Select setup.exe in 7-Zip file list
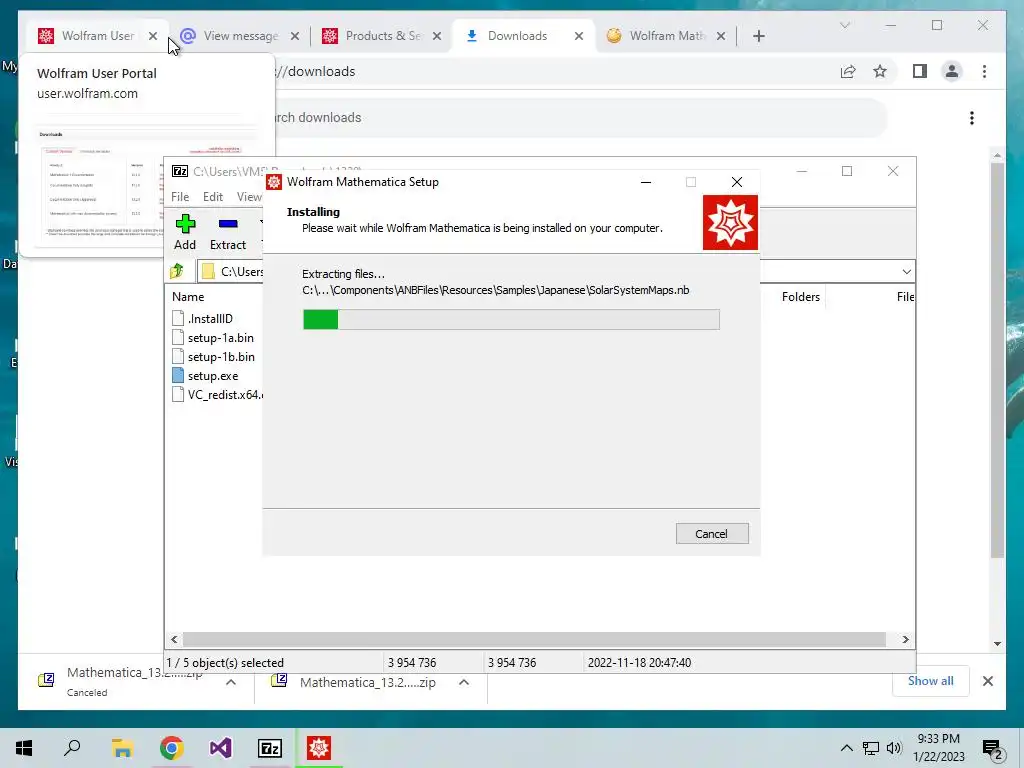 pos(206,376)
